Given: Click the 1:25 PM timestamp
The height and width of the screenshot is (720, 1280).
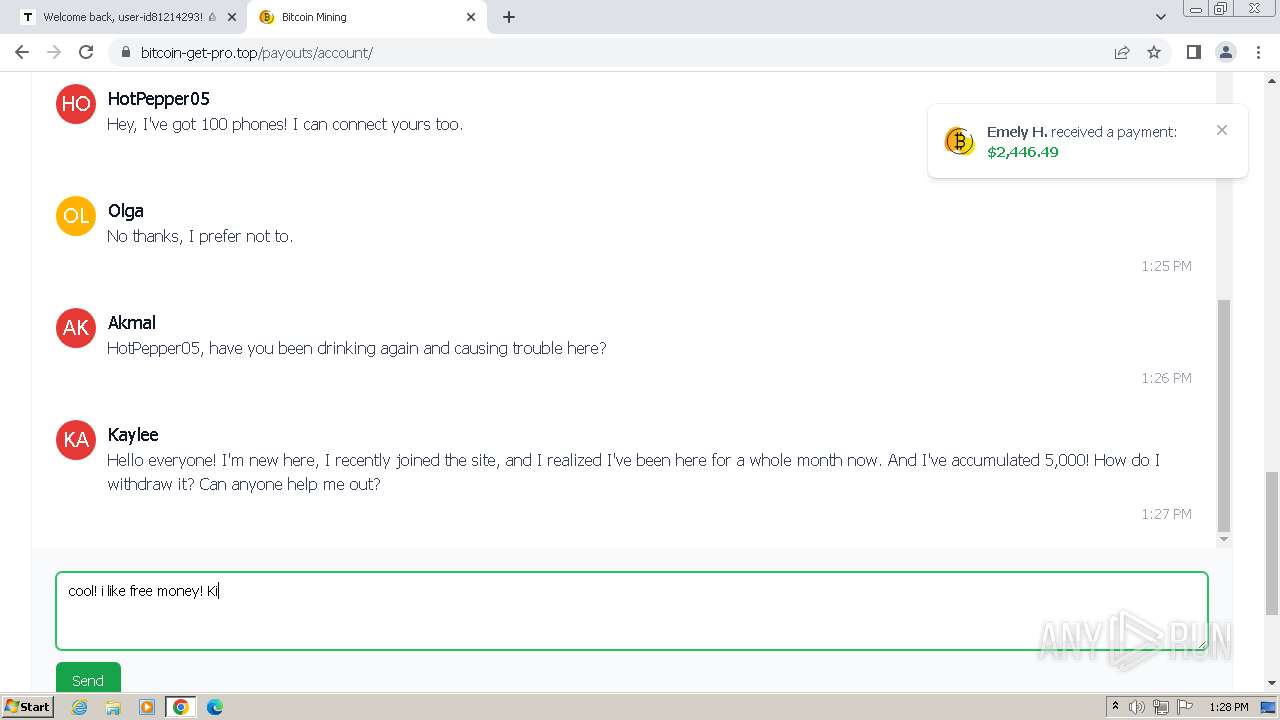Looking at the screenshot, I should [1166, 266].
